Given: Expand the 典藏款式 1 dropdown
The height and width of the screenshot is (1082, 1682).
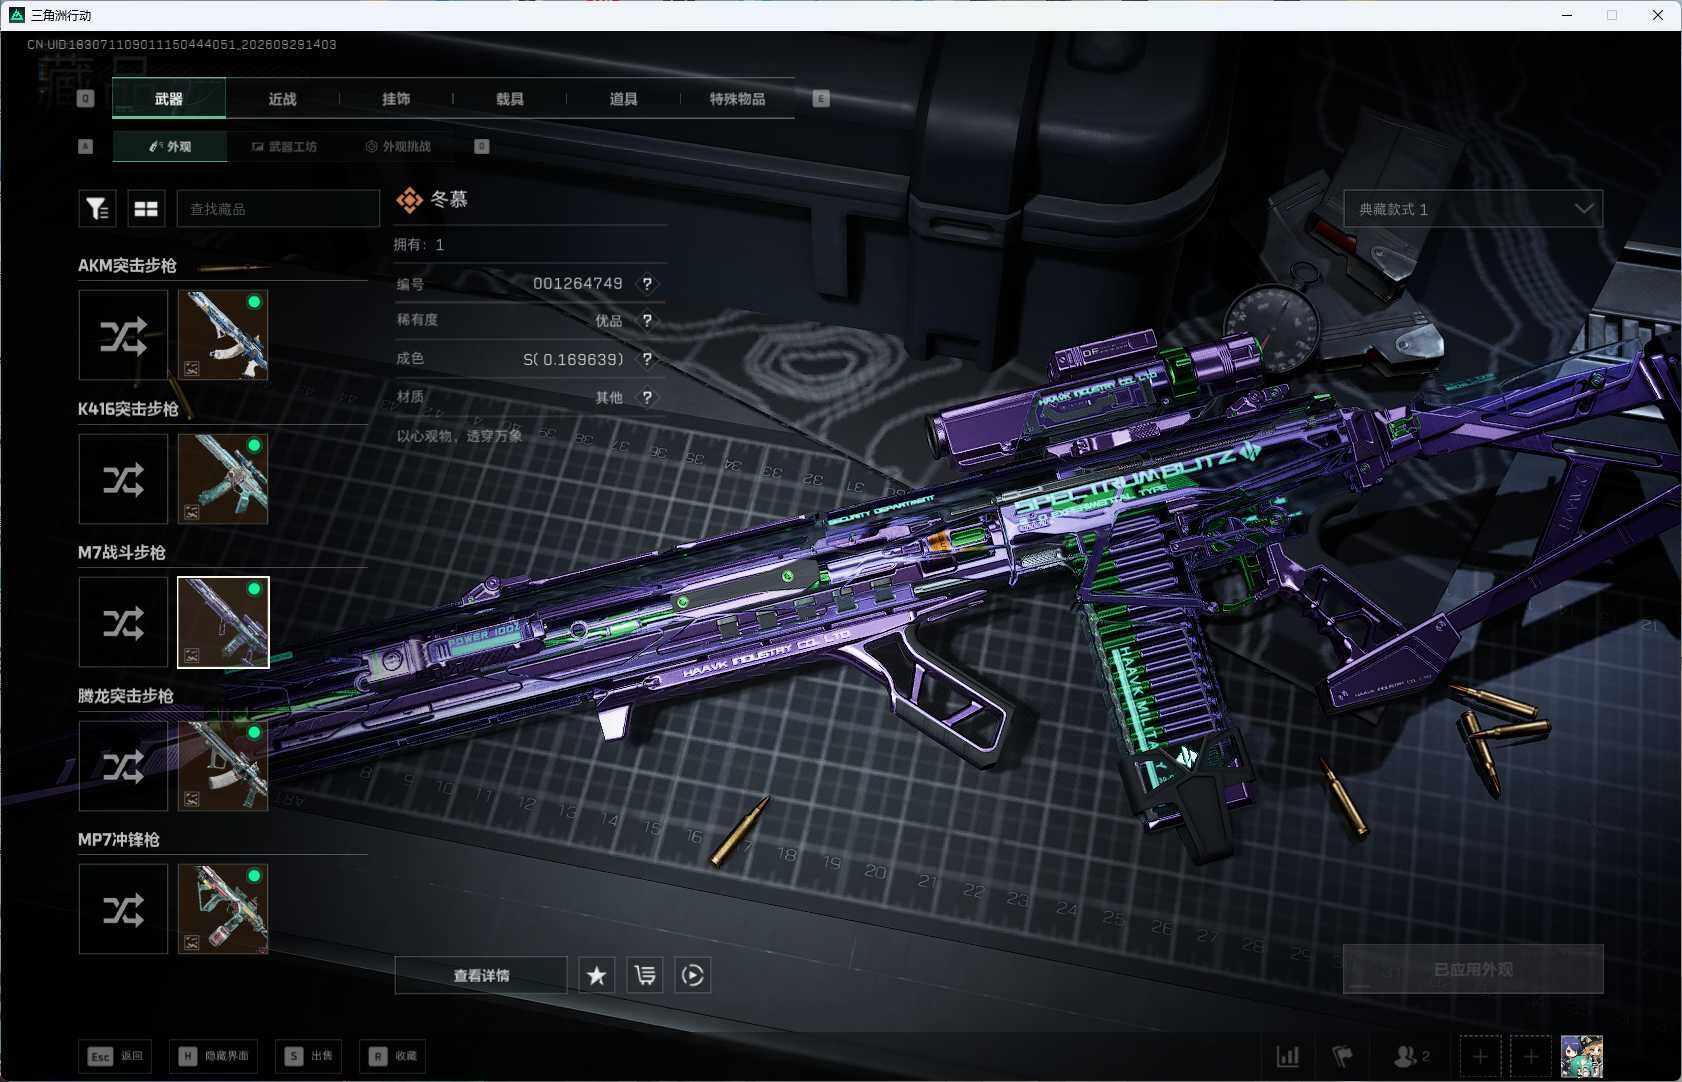Looking at the screenshot, I should (x=1473, y=208).
